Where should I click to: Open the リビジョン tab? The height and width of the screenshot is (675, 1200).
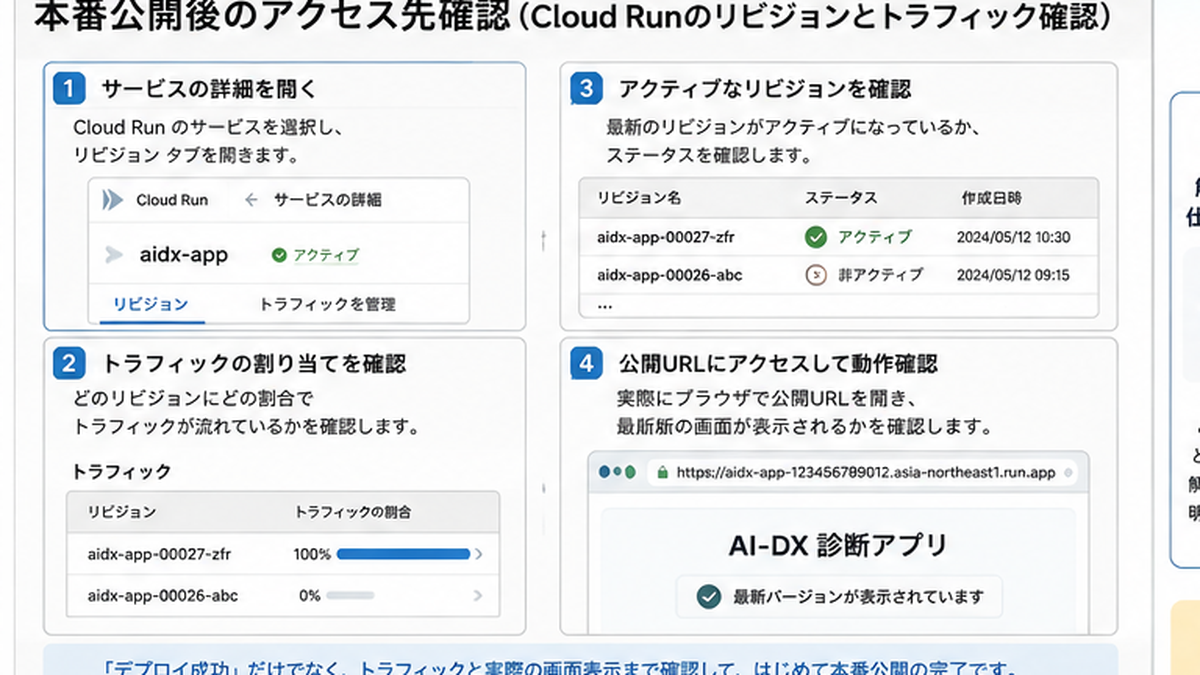point(151,304)
